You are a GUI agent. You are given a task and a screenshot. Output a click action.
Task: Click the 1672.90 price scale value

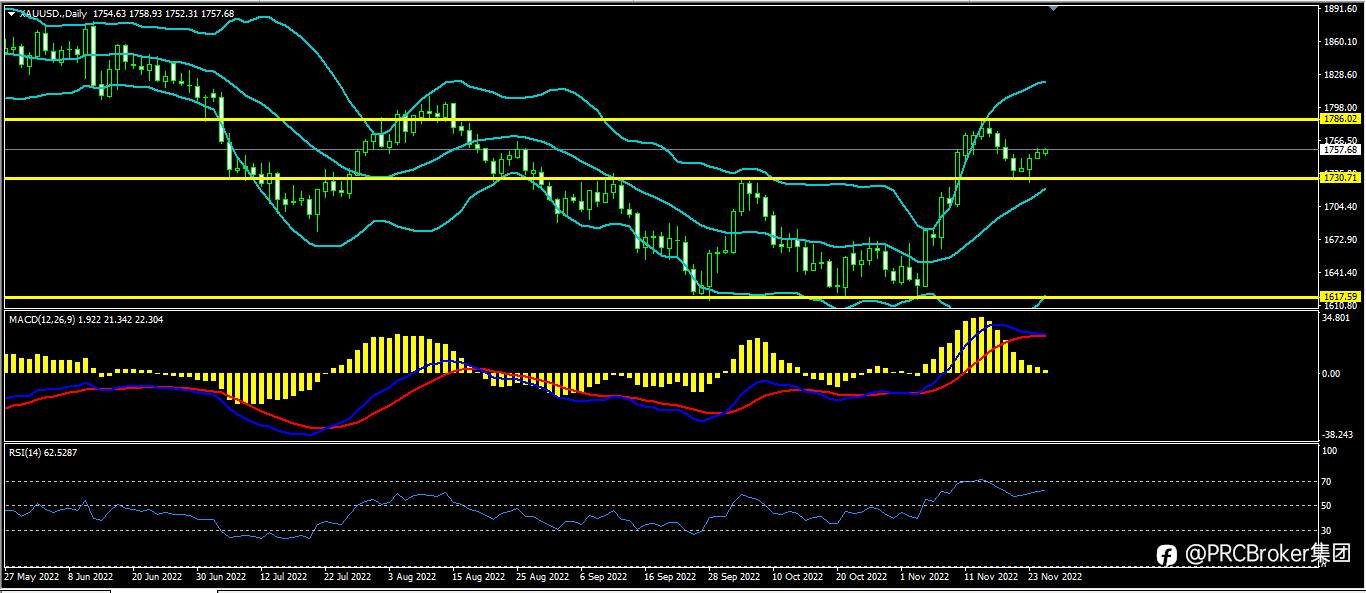pos(1339,240)
